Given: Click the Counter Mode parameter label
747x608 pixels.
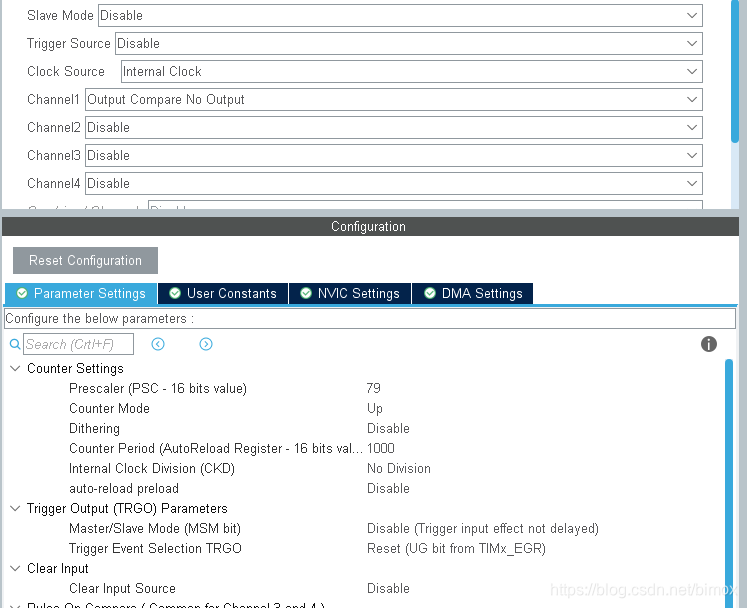Looking at the screenshot, I should 109,408.
